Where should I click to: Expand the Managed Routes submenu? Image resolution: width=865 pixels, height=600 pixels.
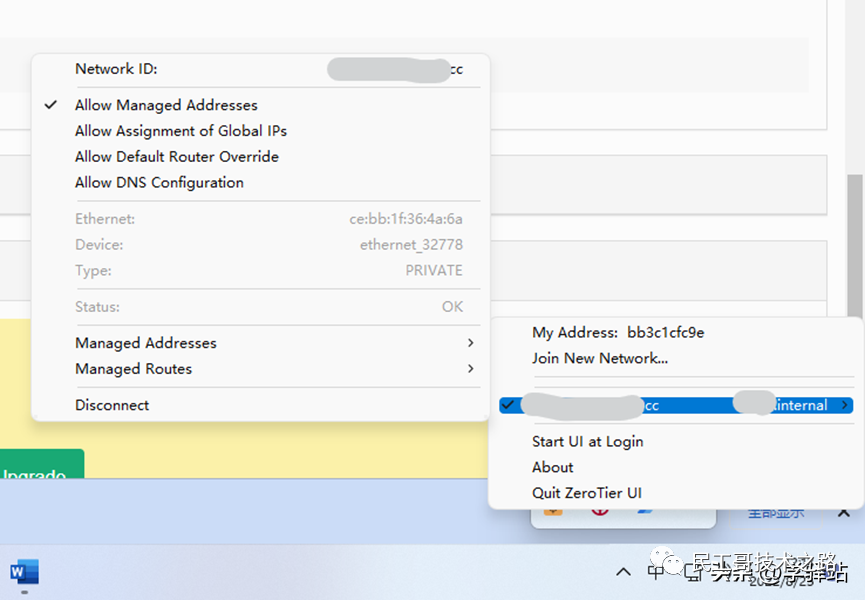coord(260,368)
